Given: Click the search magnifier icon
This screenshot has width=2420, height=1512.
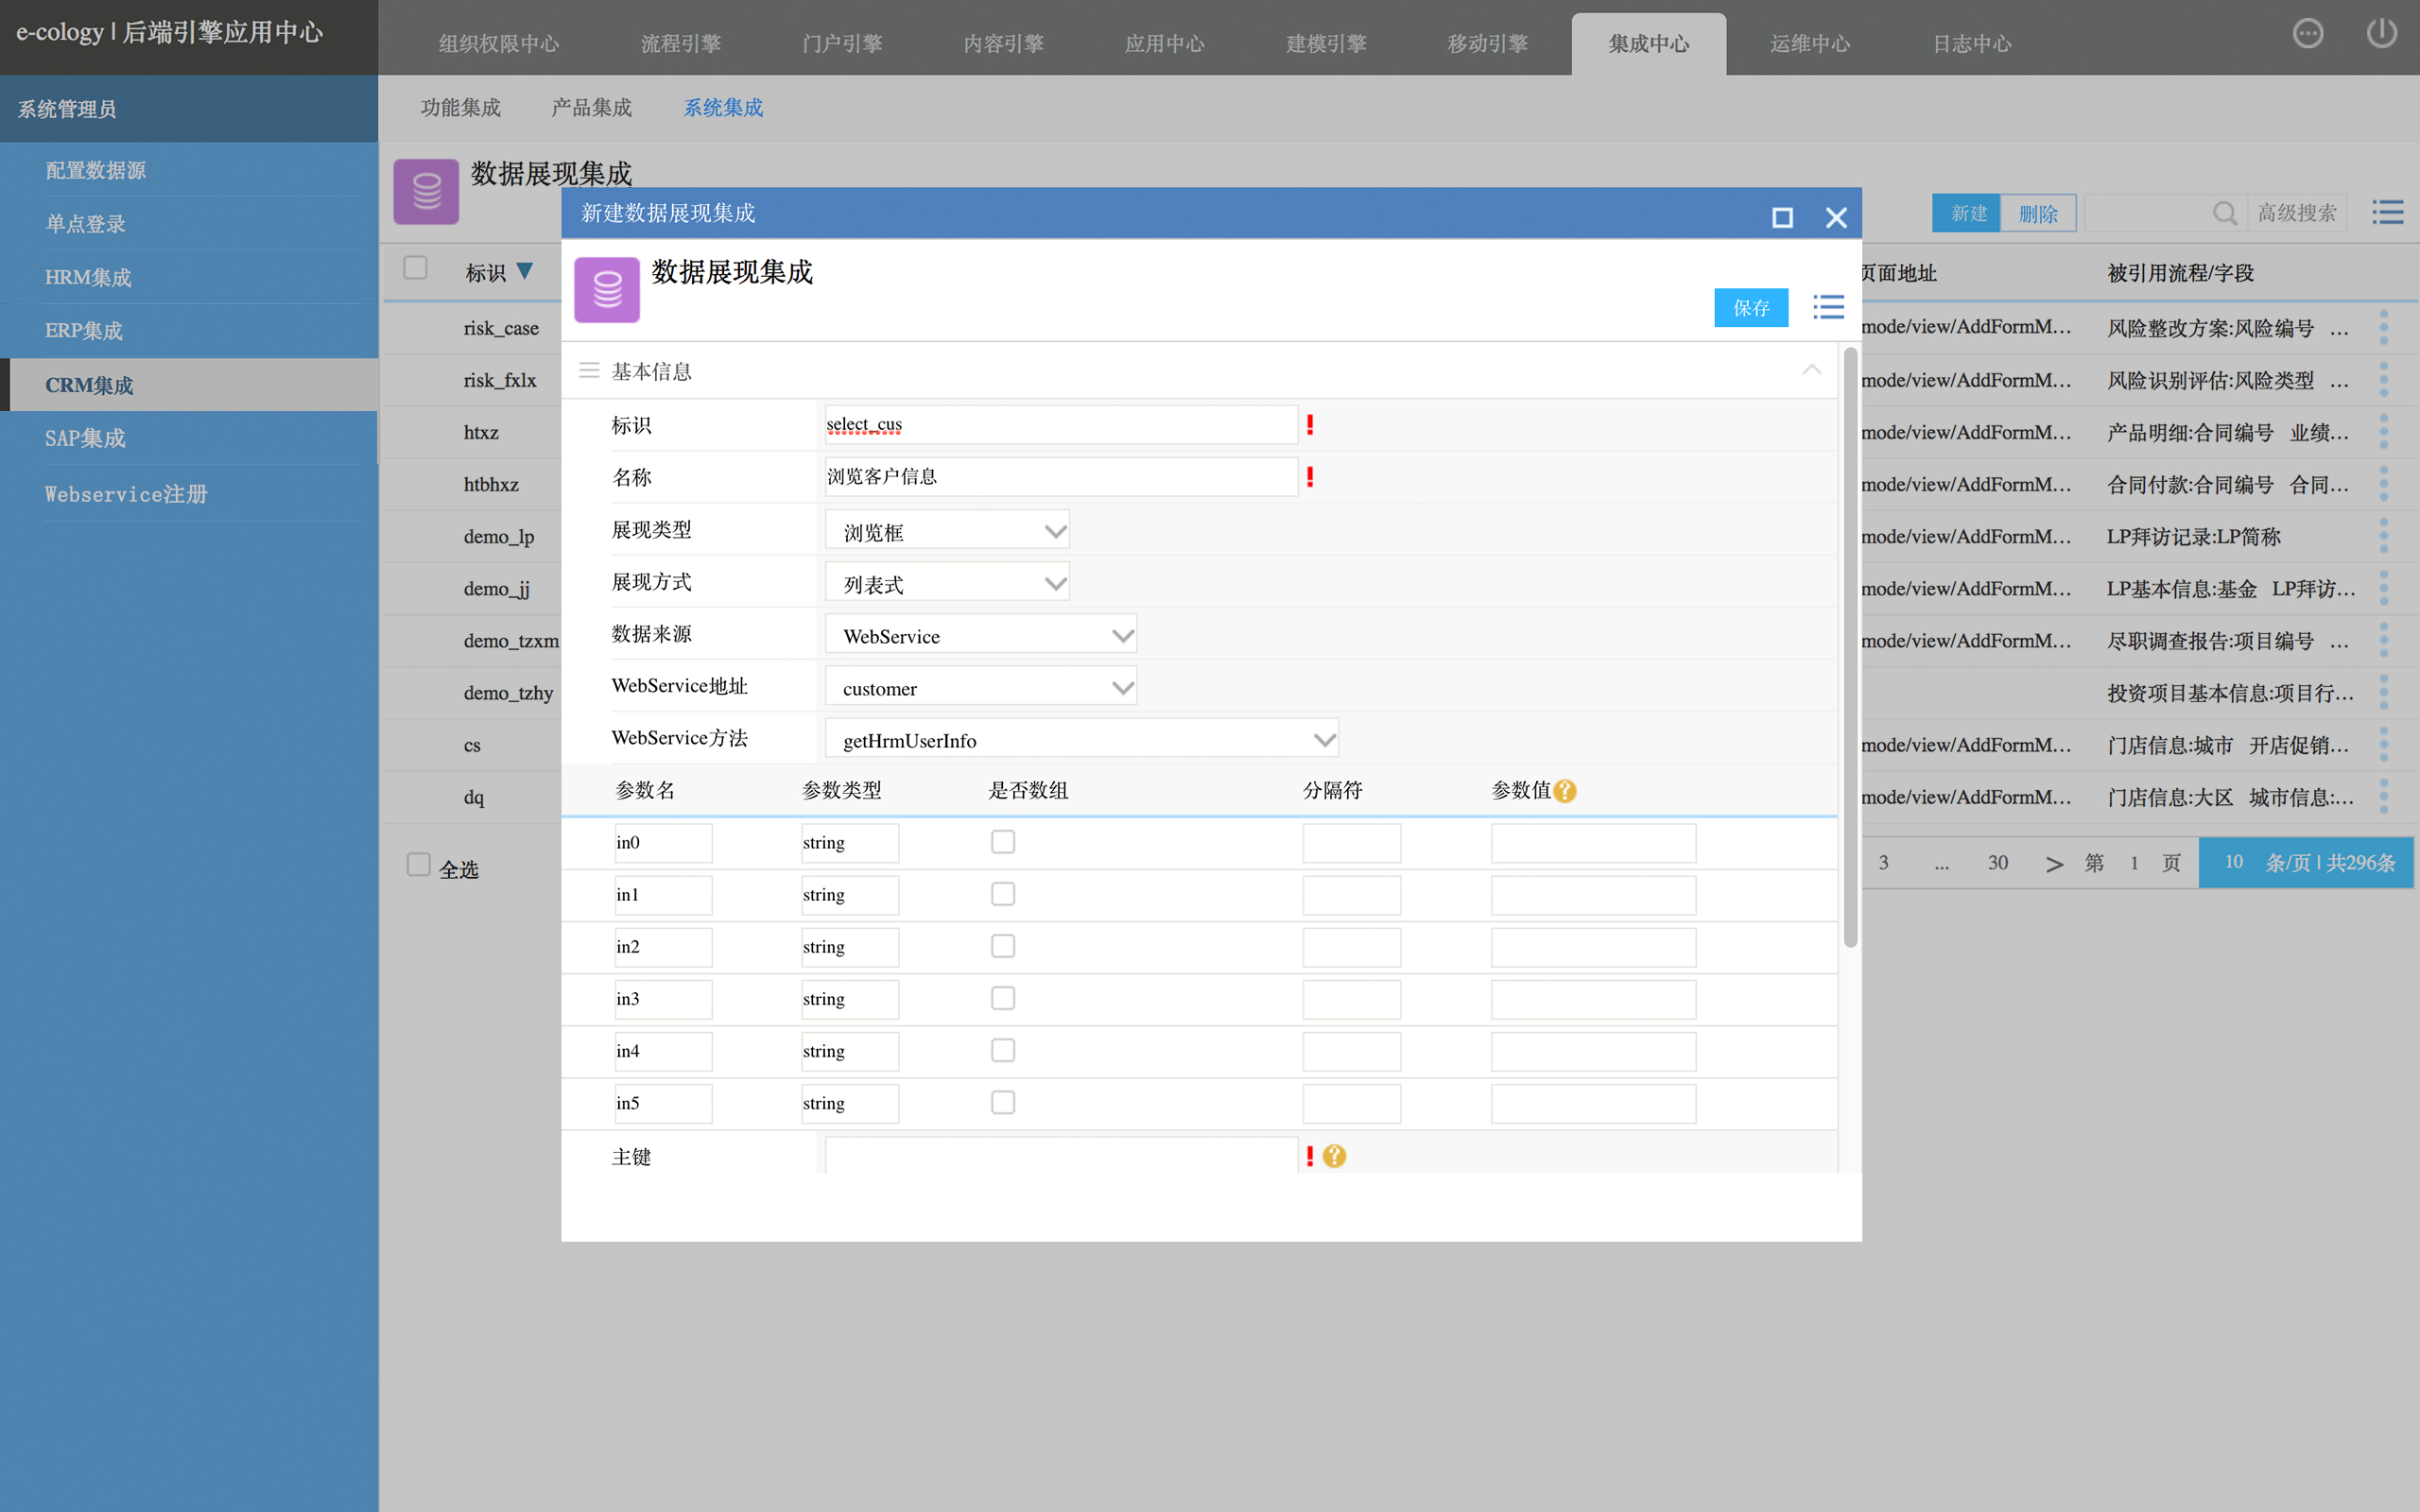Looking at the screenshot, I should click(2224, 213).
